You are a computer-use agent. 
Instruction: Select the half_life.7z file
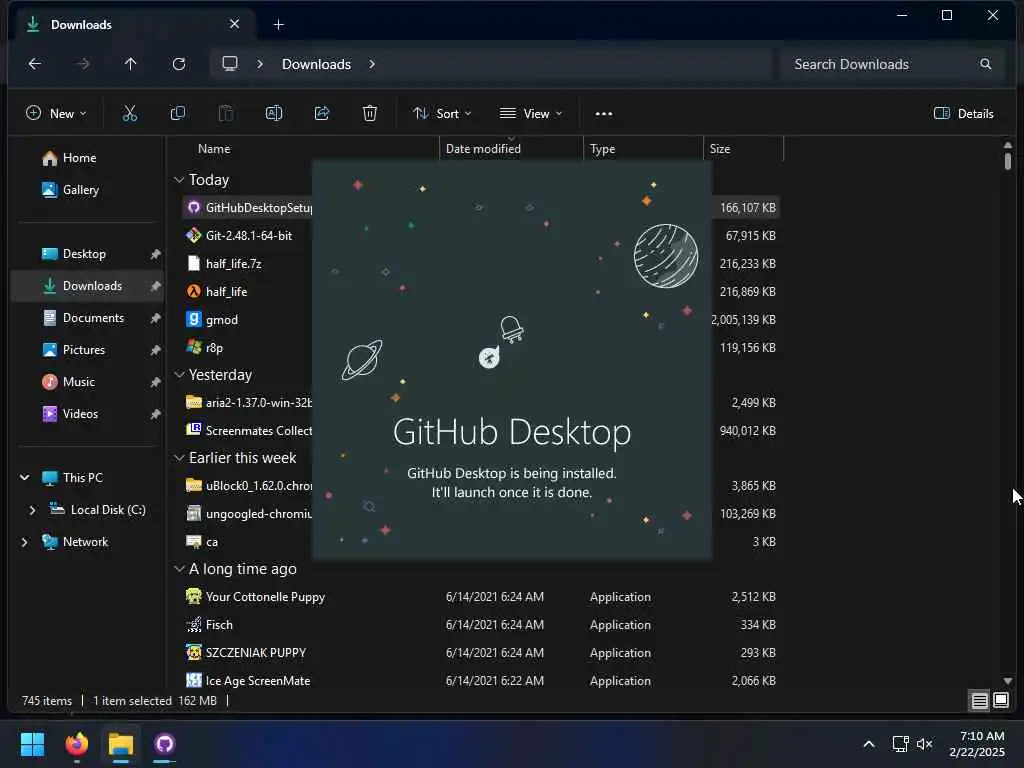point(233,264)
